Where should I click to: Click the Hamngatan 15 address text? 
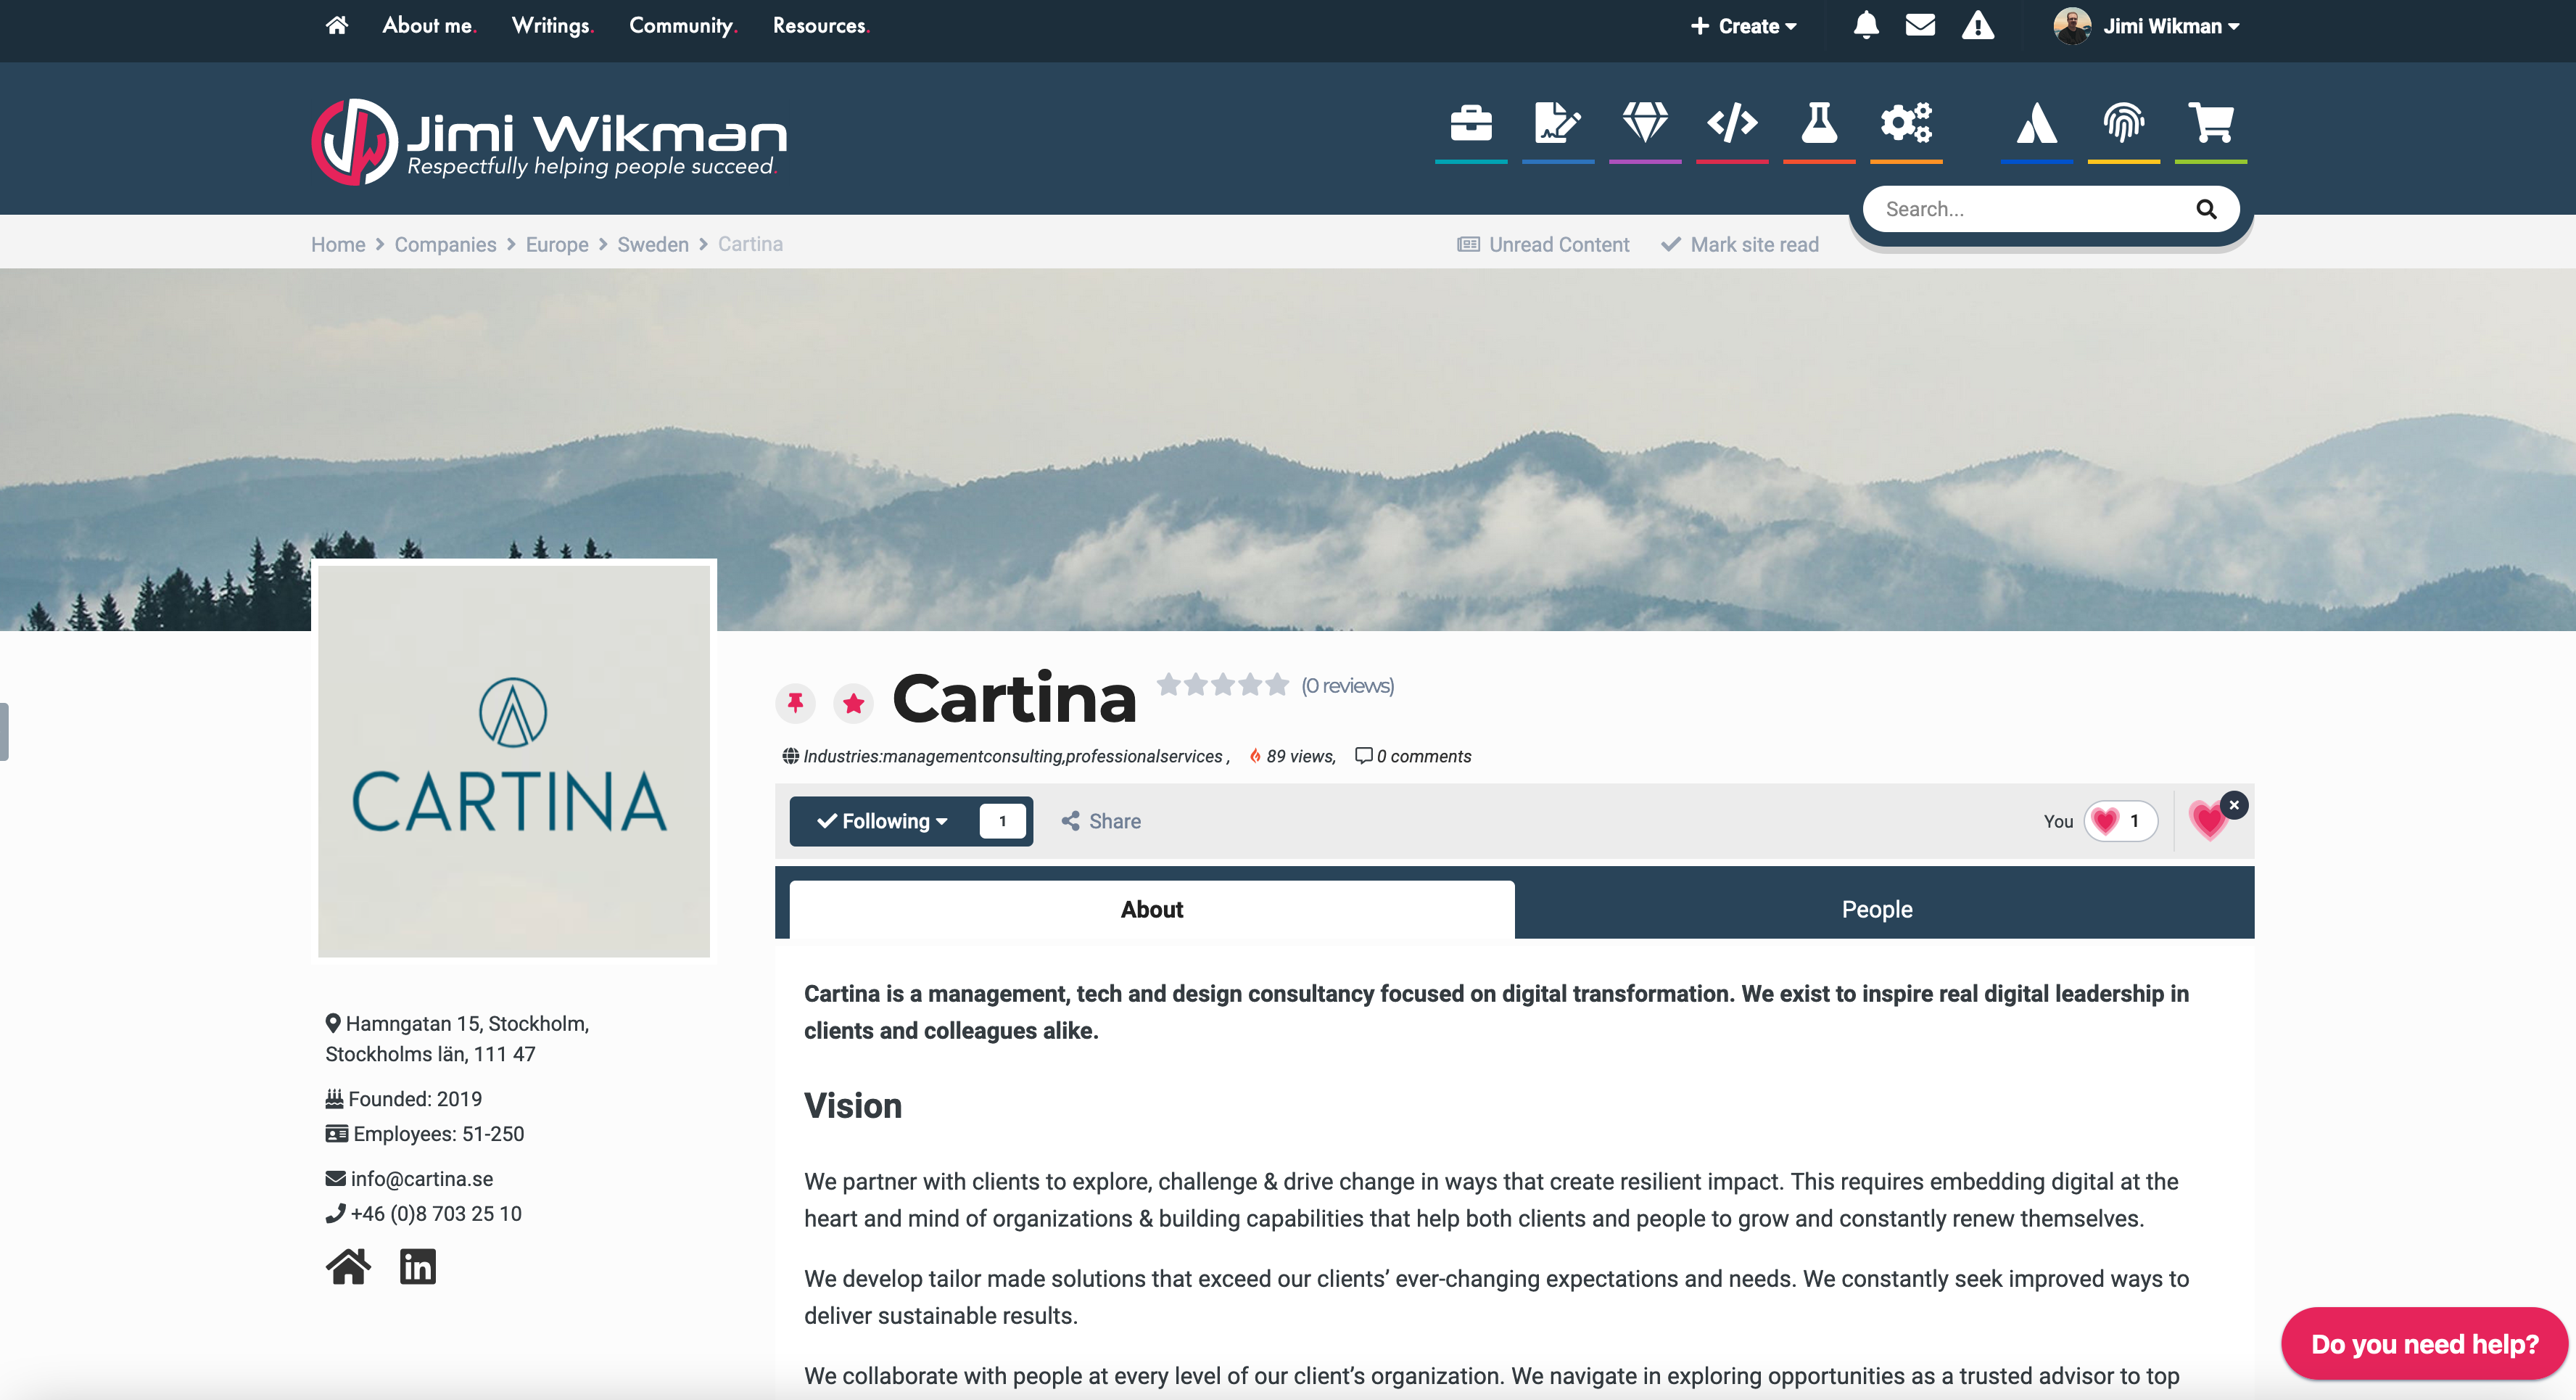(x=457, y=1038)
